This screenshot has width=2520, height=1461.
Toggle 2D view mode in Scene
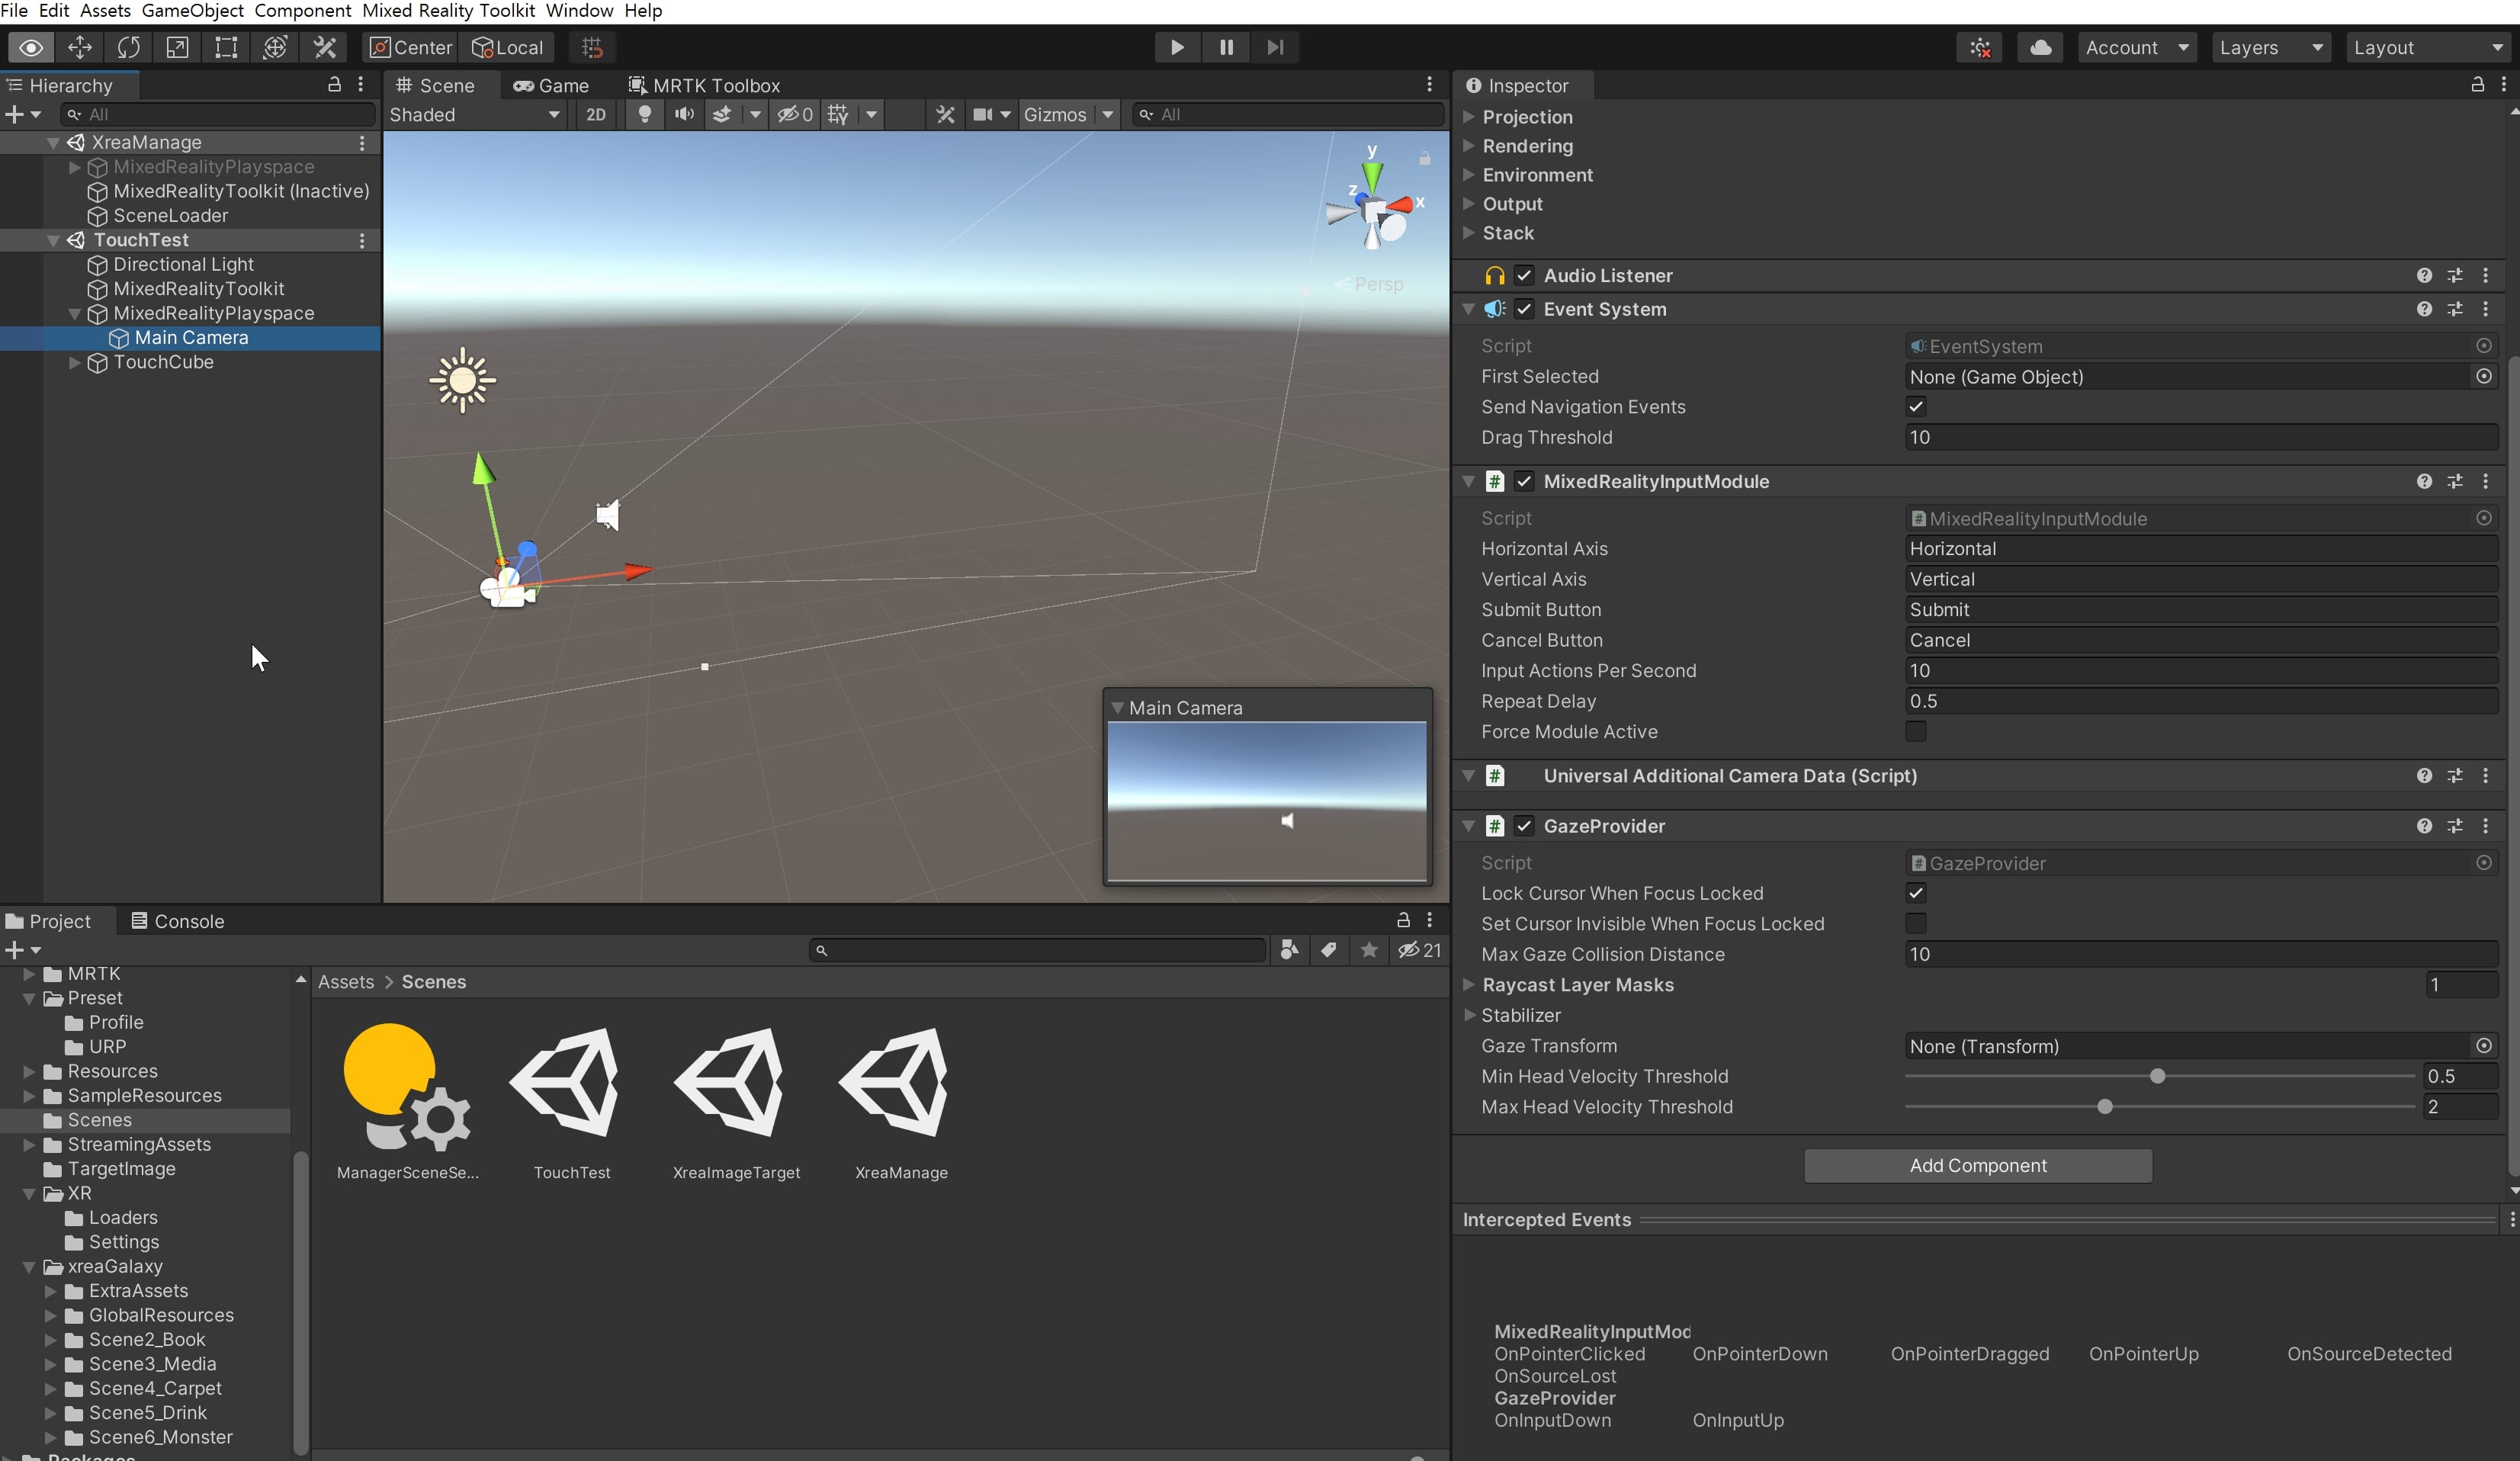(596, 114)
